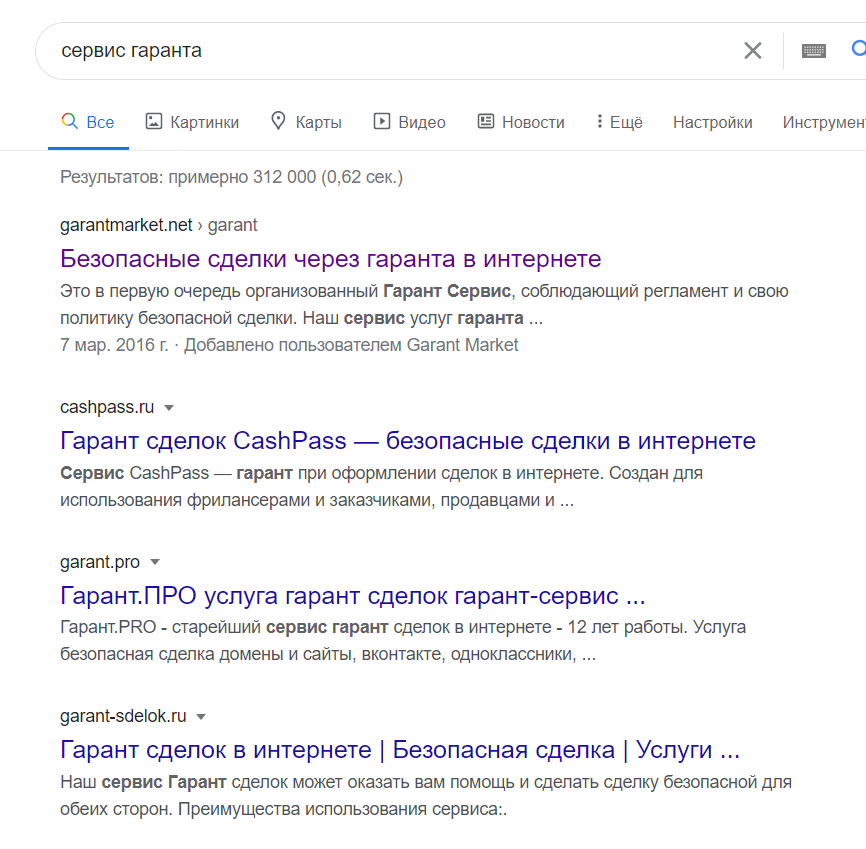
Task: Open the Инструменты menu item
Action: coord(824,122)
